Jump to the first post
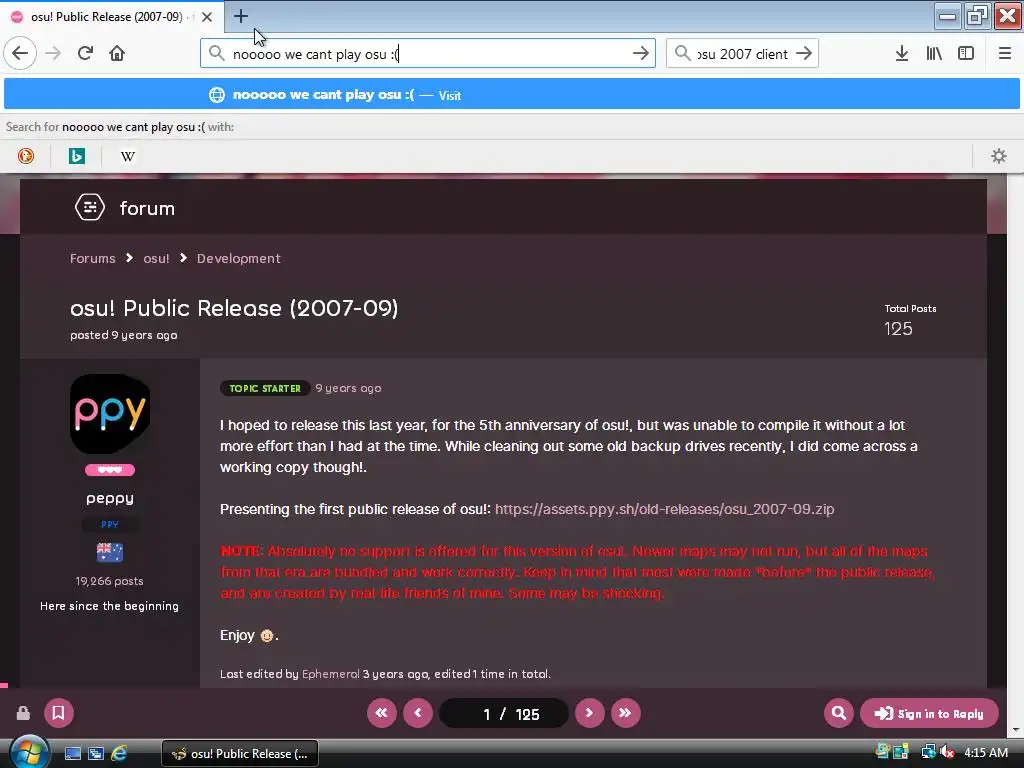Screen dimensions: 1024x768 [x=381, y=712]
